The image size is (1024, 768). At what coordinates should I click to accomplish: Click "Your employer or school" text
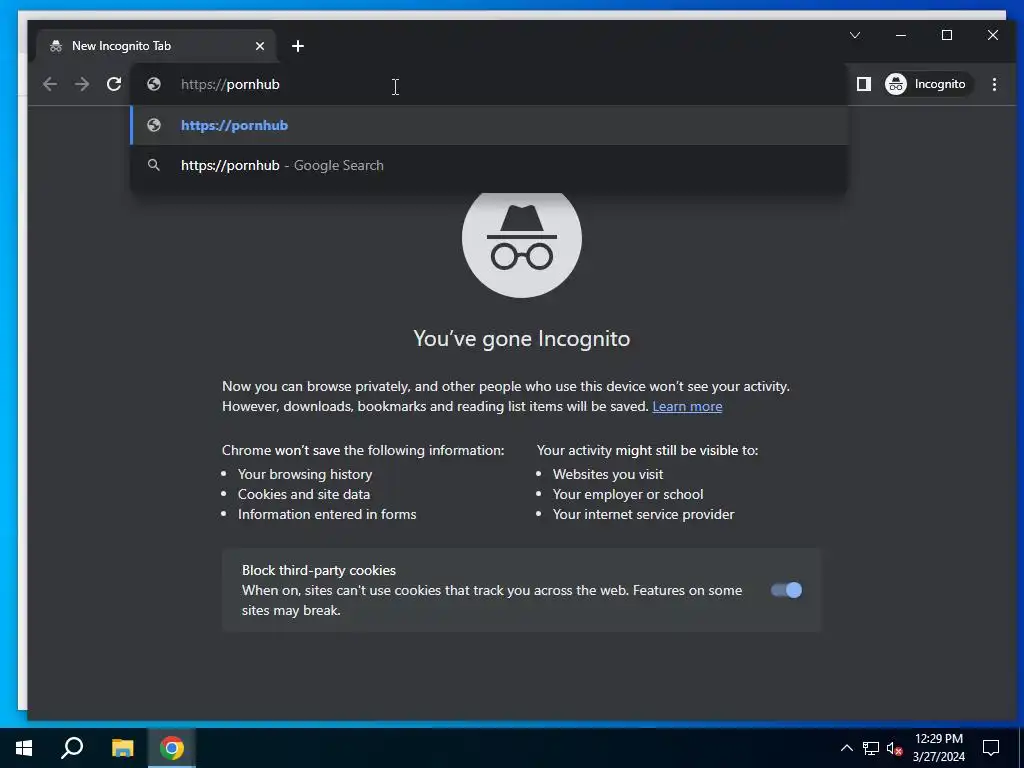(x=628, y=494)
